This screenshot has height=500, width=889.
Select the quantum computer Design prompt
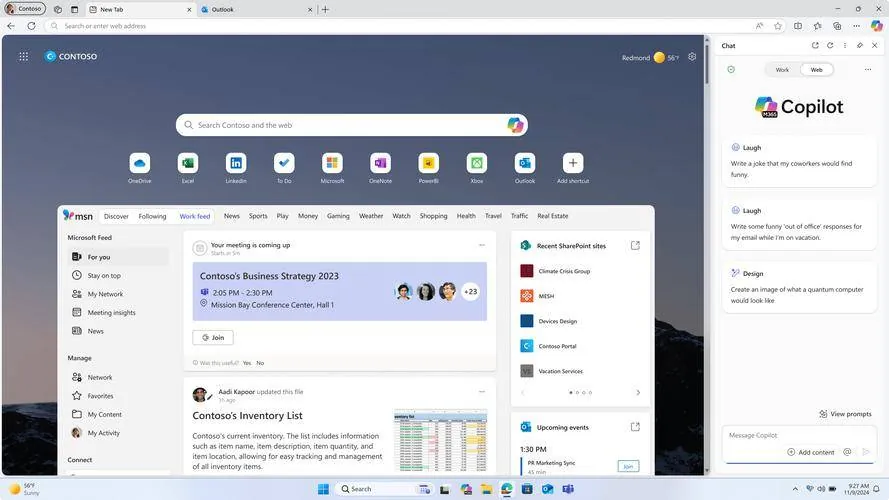point(799,287)
